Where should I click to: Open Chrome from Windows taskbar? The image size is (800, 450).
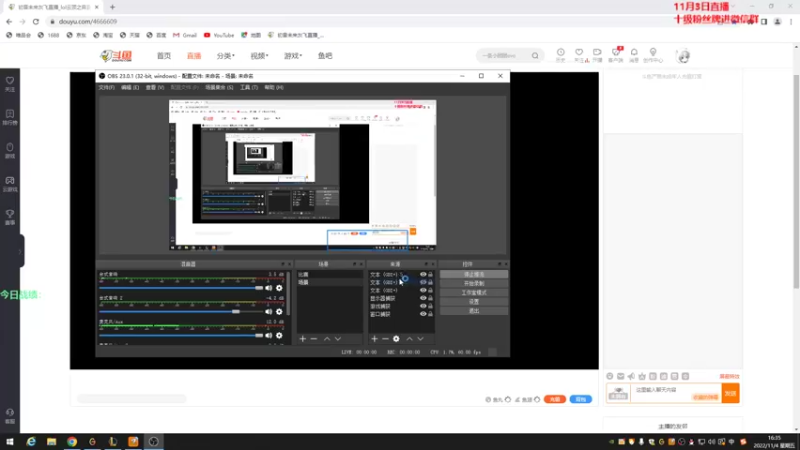point(72,442)
